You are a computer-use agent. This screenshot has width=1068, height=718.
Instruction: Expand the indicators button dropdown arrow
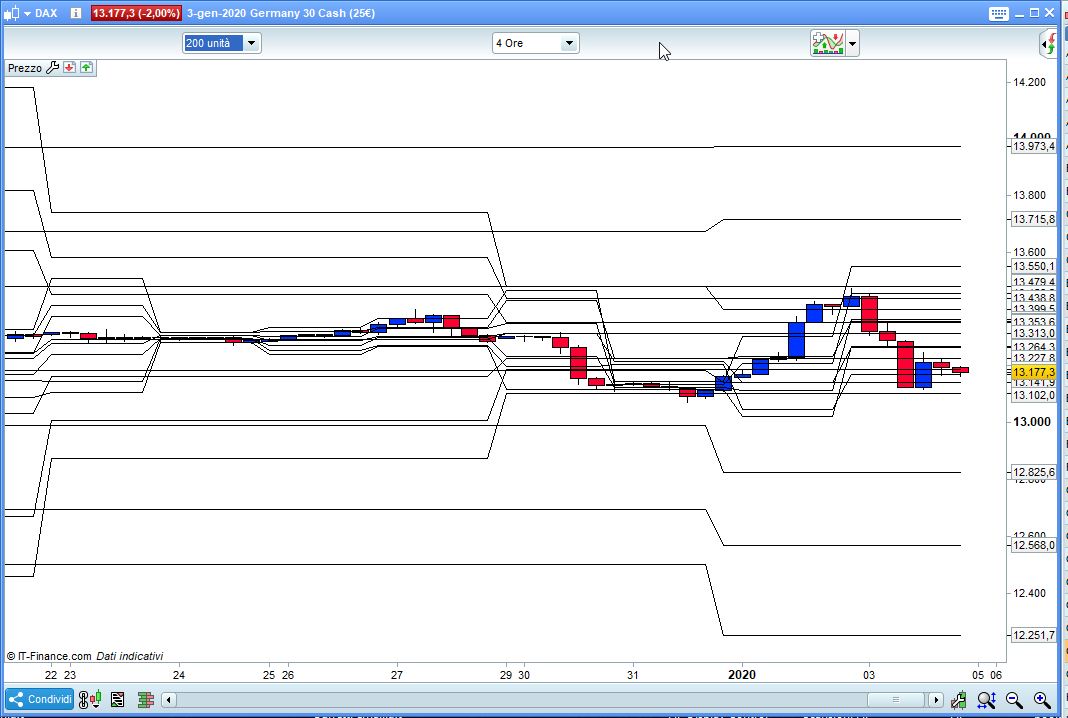852,44
